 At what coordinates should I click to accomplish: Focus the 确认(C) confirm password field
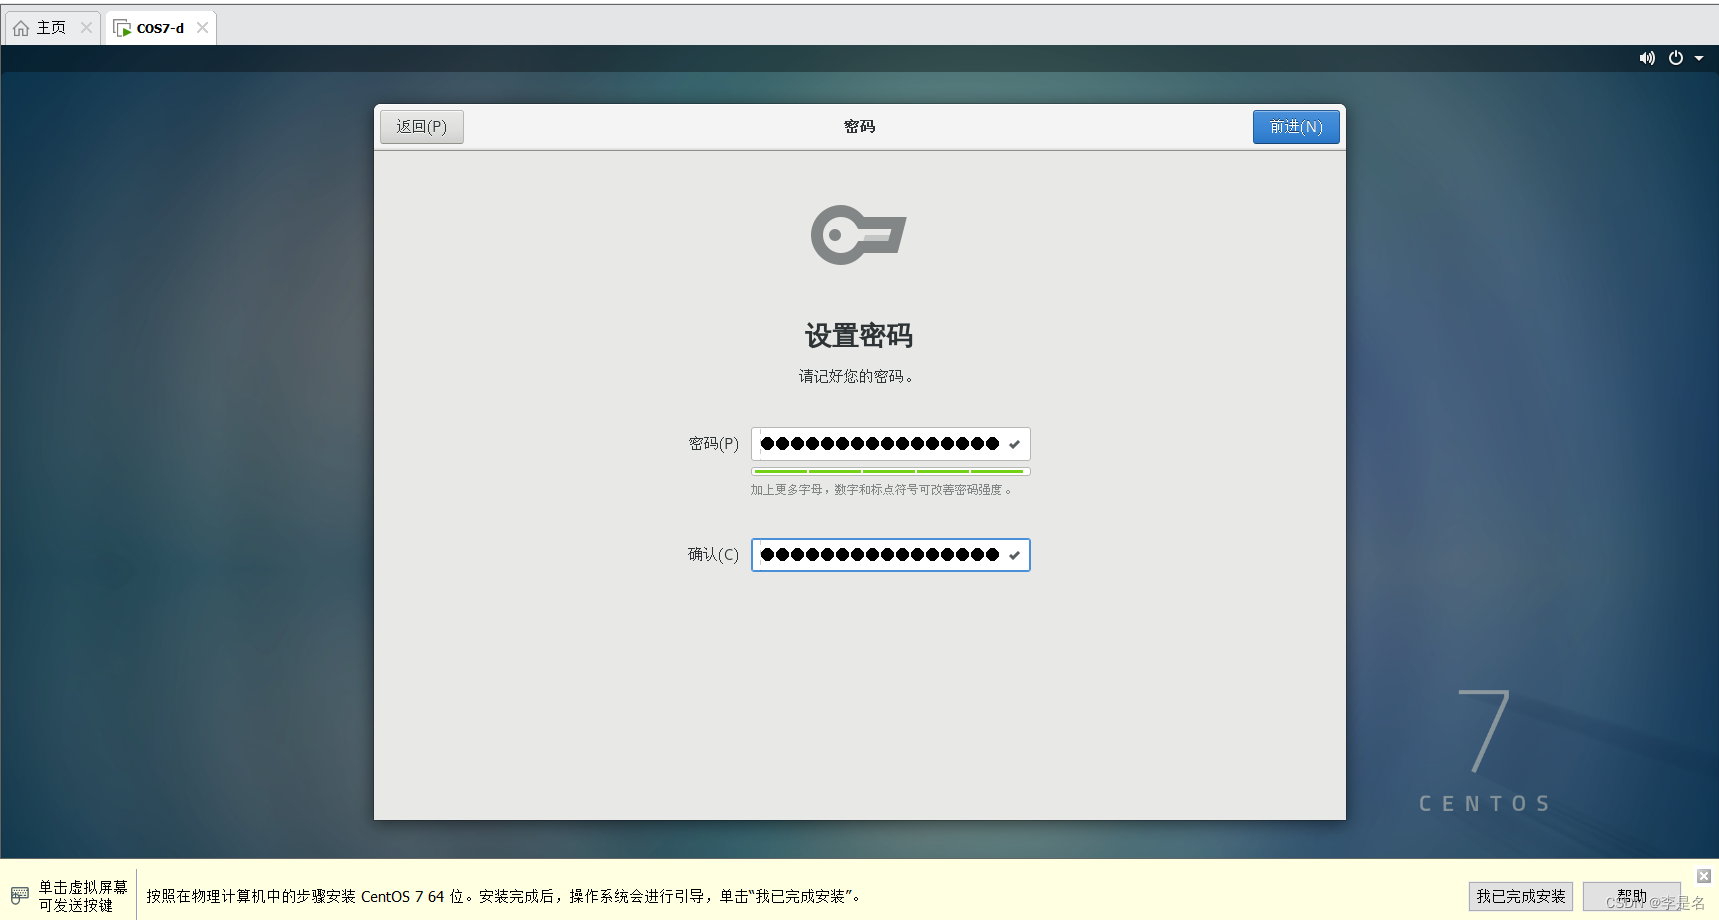pos(890,555)
